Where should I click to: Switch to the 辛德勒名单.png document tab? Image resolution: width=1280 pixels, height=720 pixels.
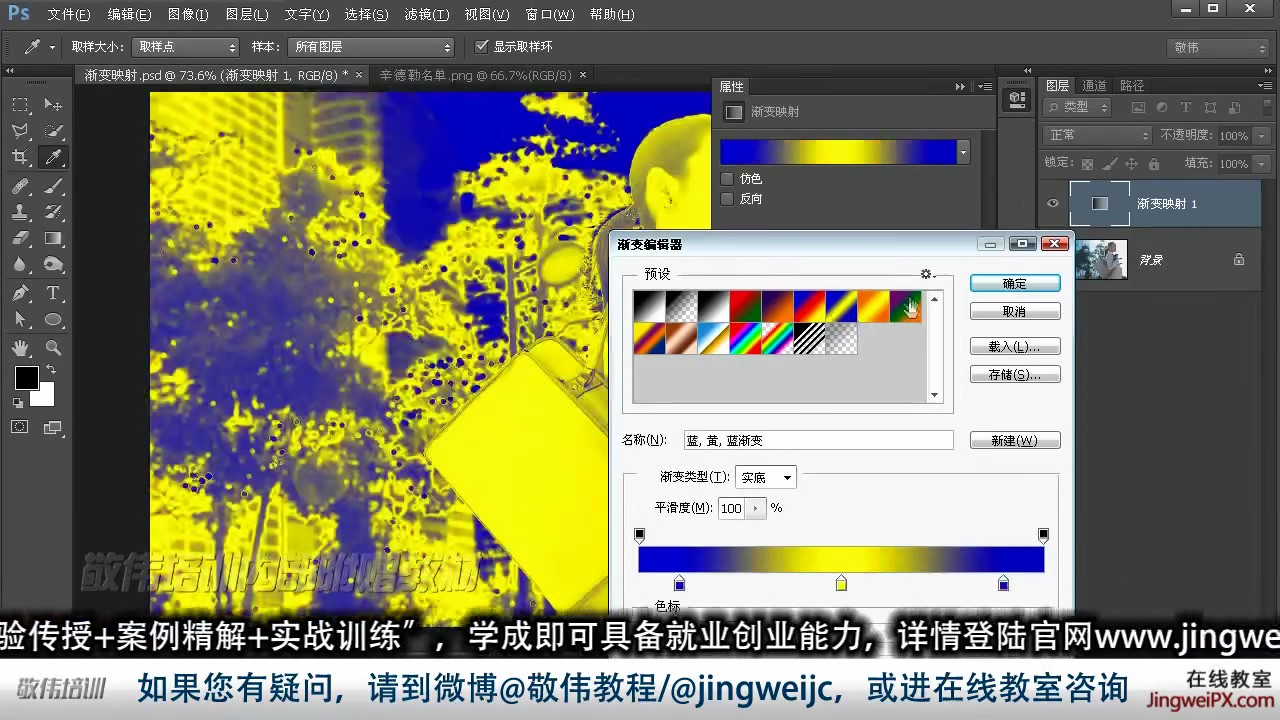tap(476, 75)
